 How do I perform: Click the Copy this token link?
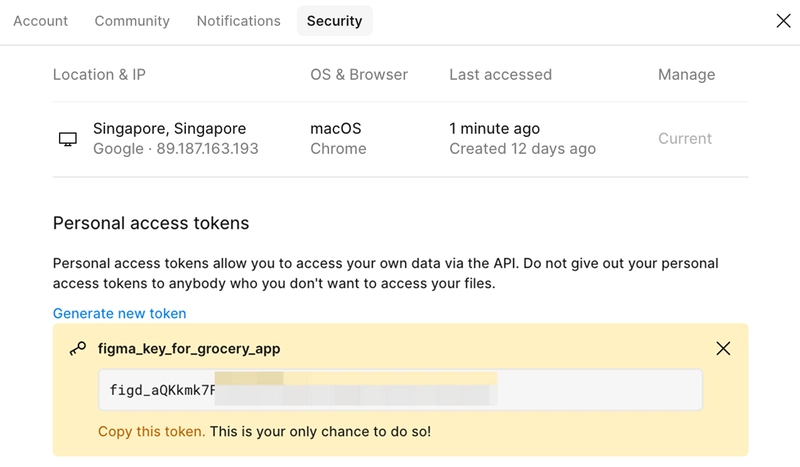click(152, 432)
